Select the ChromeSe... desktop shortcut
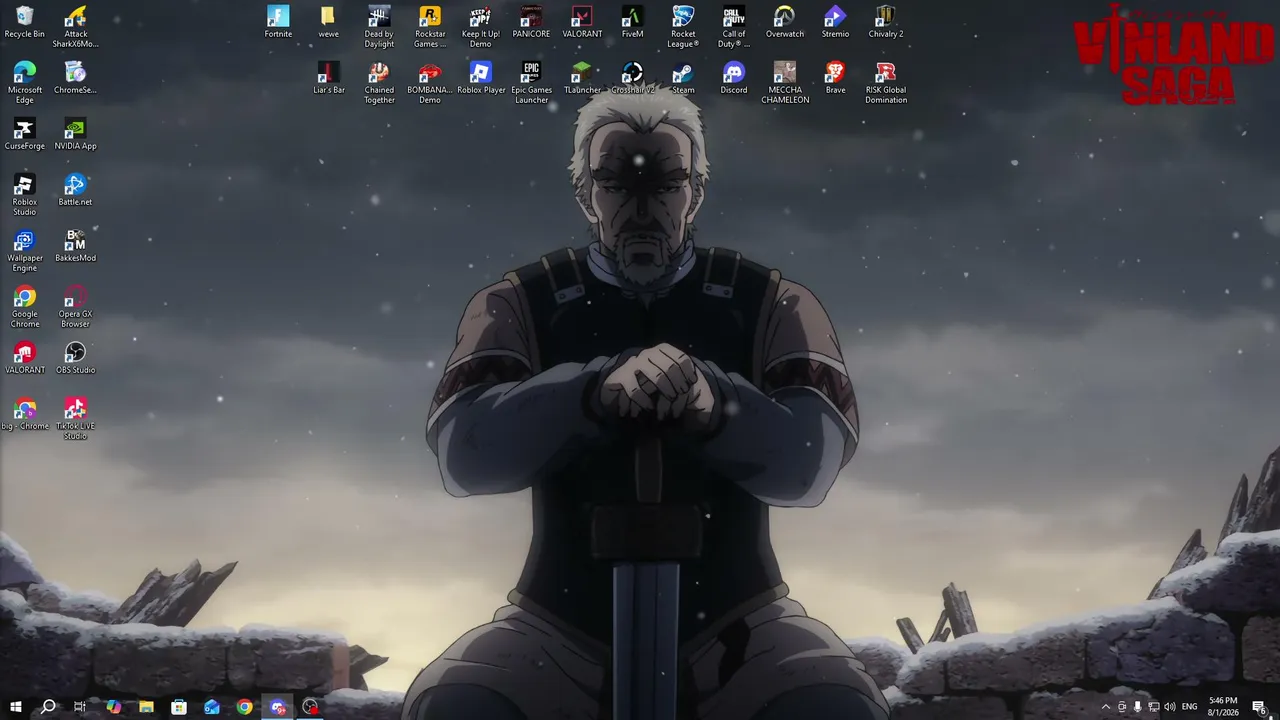The height and width of the screenshot is (720, 1280). [x=75, y=78]
